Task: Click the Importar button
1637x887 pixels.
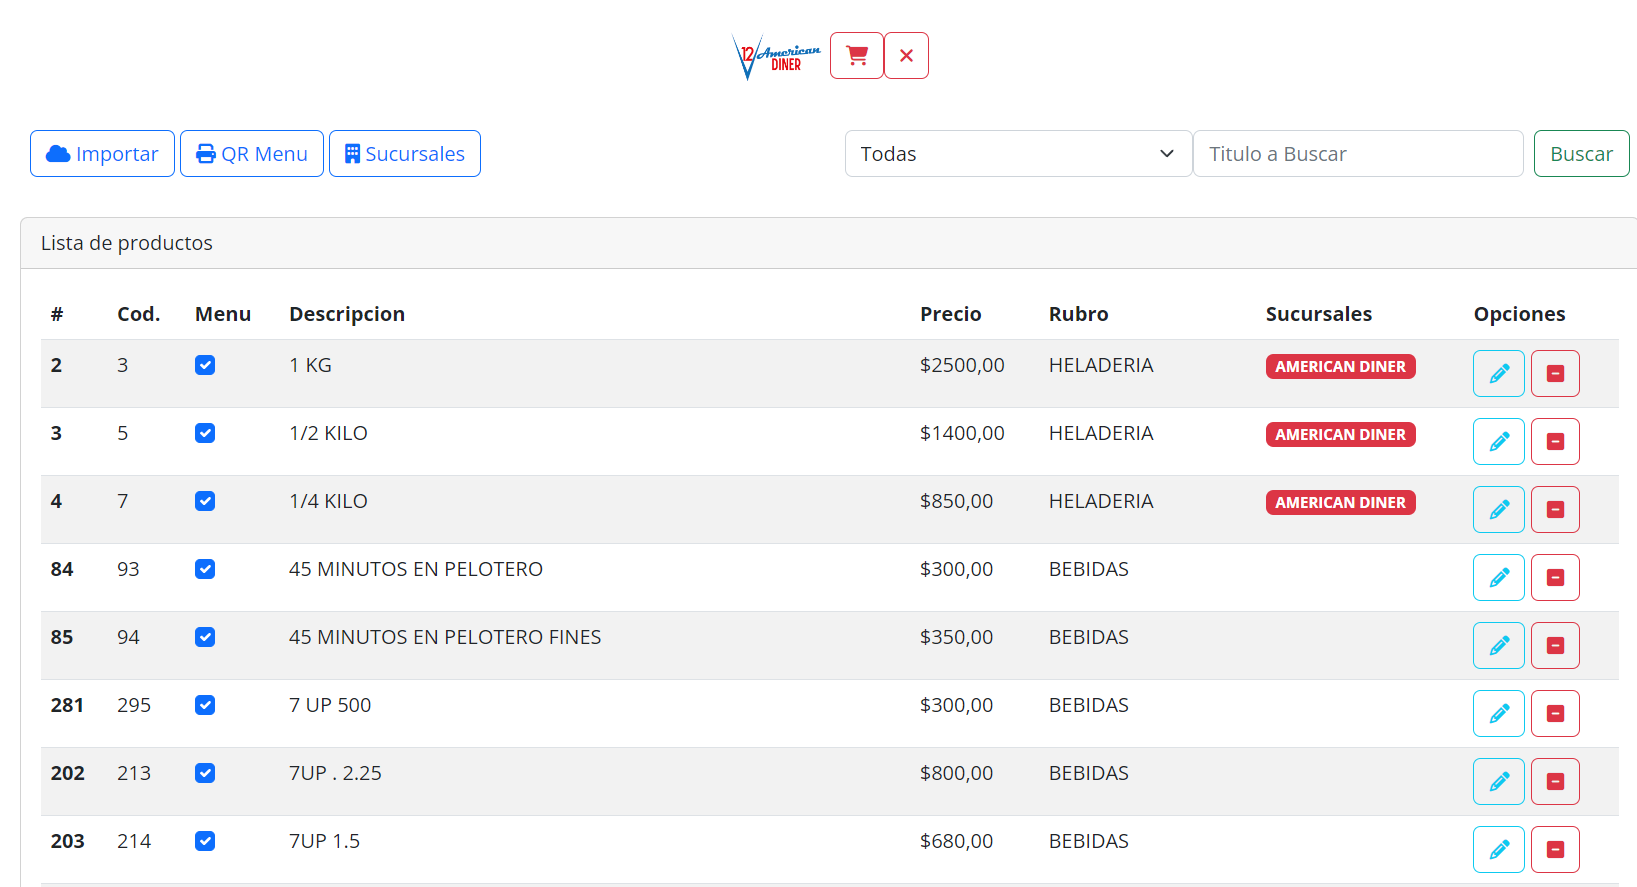Action: pyautogui.click(x=102, y=154)
